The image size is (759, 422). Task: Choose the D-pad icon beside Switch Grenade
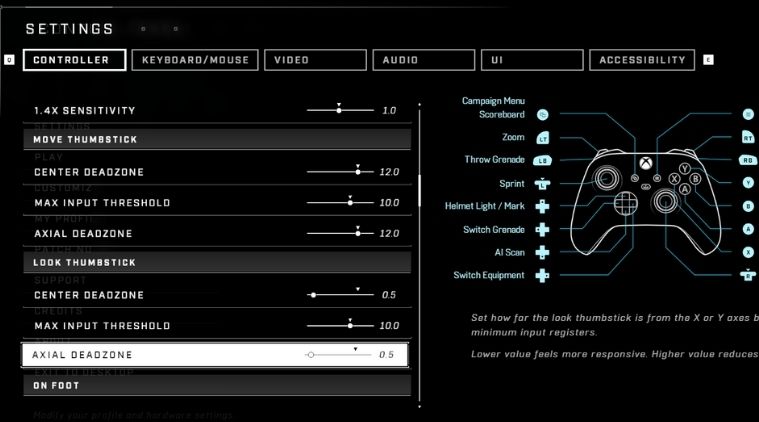[542, 230]
